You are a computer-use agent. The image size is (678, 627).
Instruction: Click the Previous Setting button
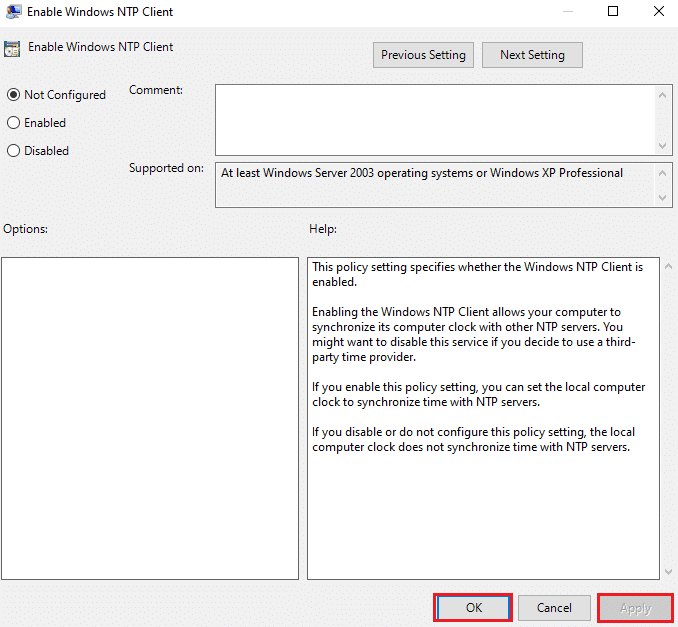(423, 55)
